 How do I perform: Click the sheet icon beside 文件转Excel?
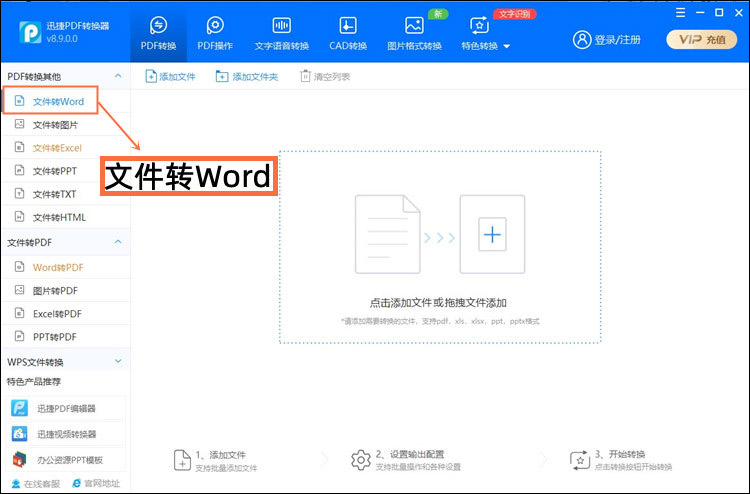click(19, 147)
